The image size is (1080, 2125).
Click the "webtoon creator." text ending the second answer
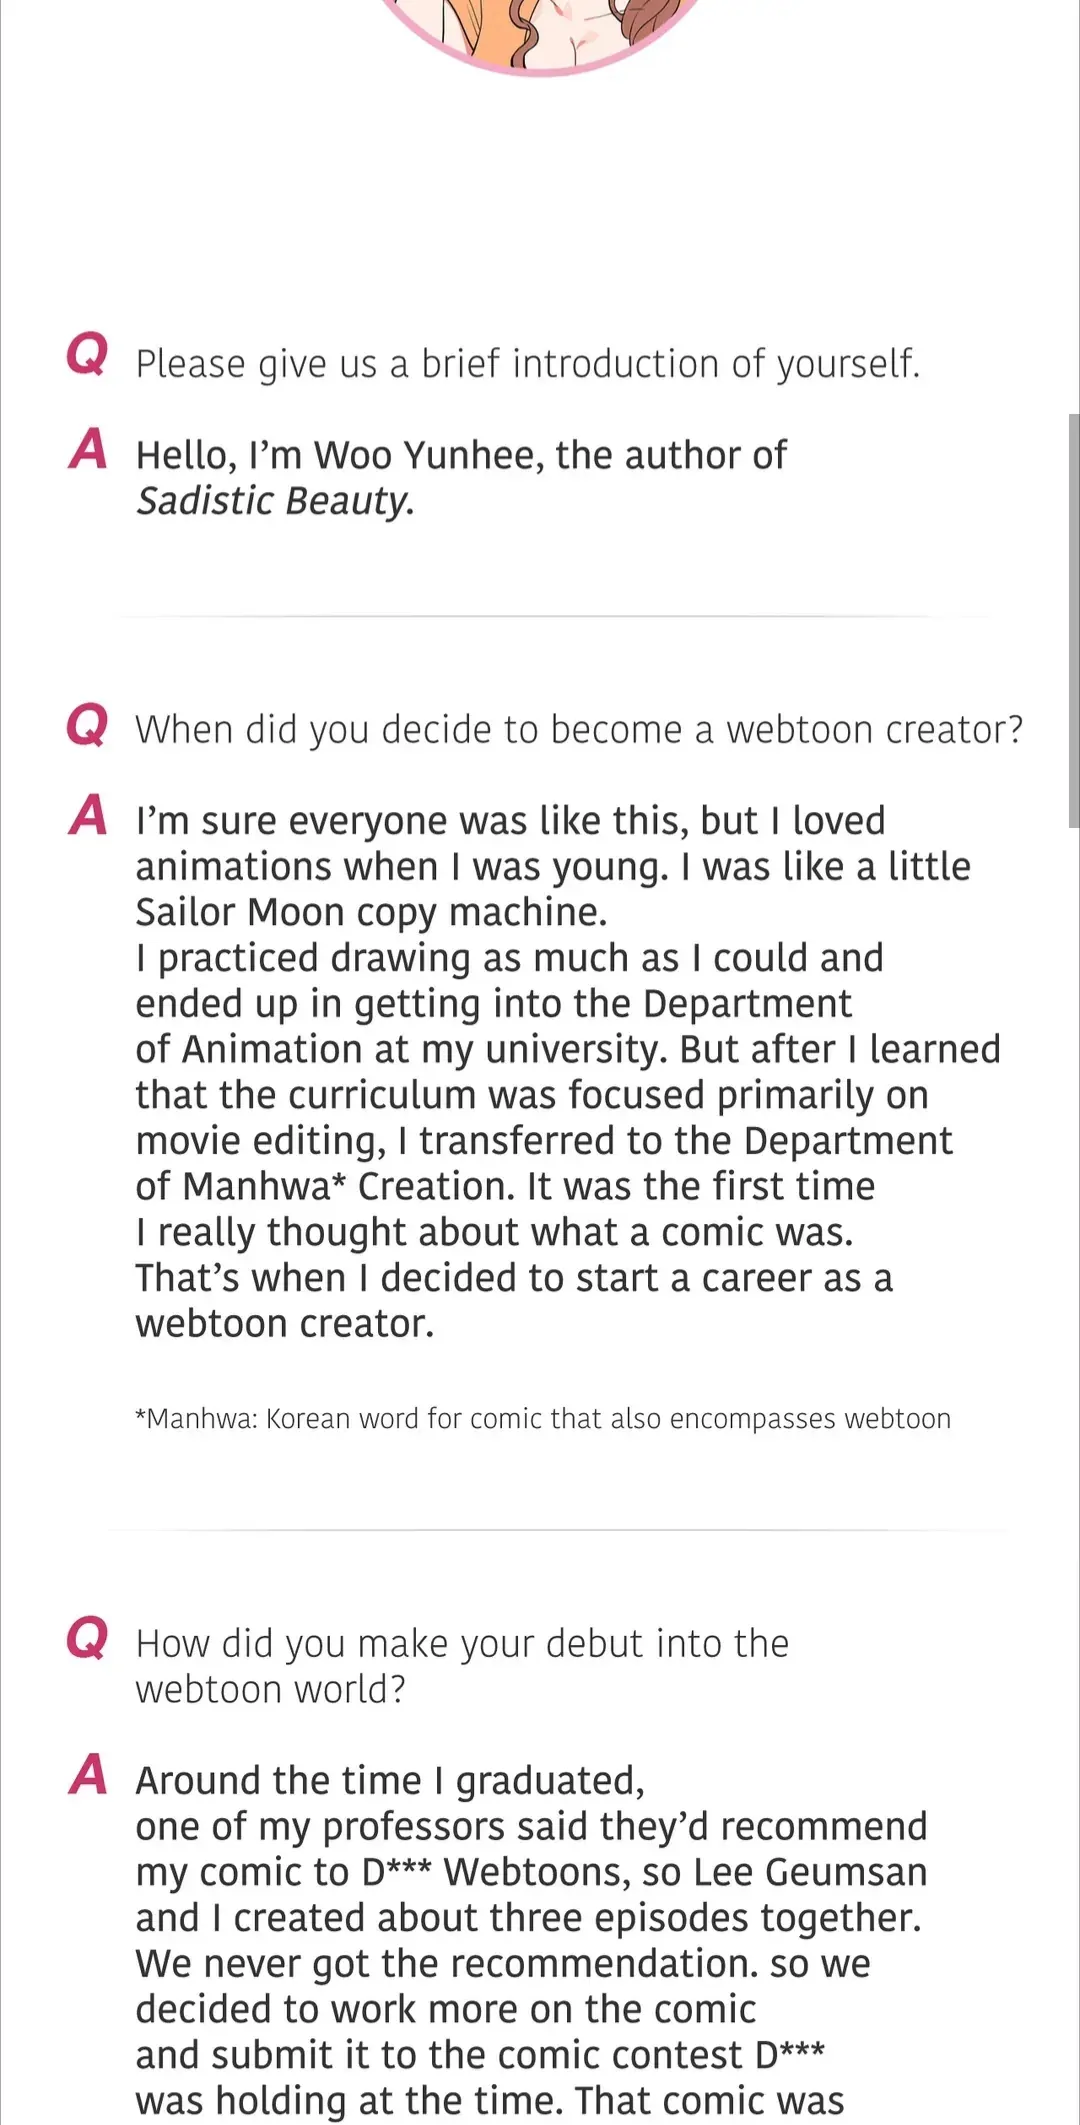[285, 1324]
